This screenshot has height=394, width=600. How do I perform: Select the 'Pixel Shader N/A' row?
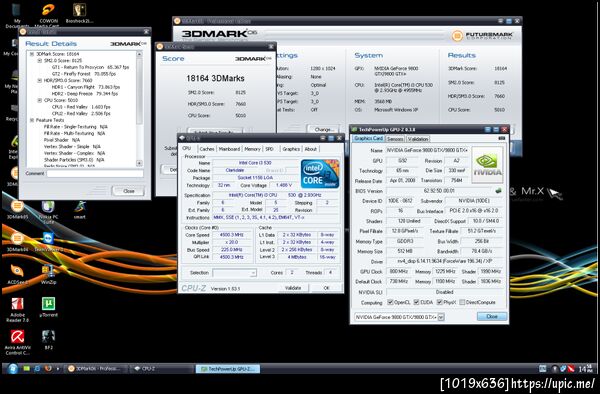[x=62, y=140]
